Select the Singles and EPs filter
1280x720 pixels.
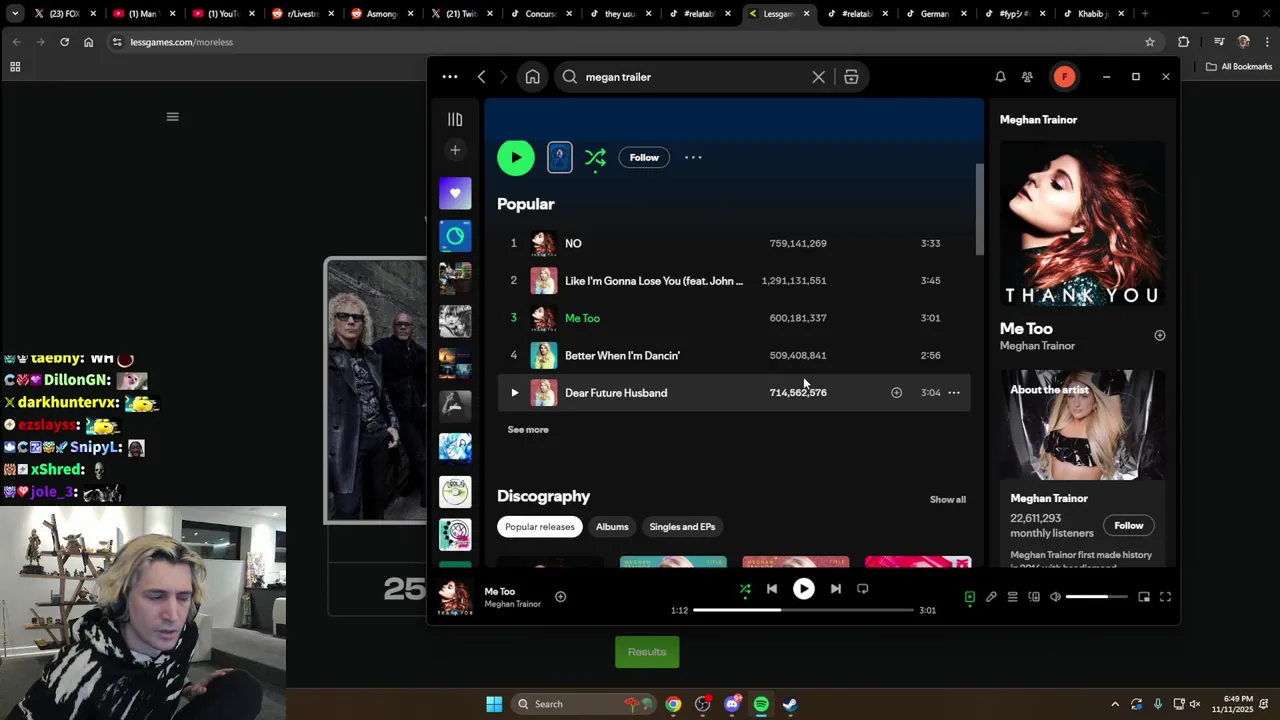point(682,527)
